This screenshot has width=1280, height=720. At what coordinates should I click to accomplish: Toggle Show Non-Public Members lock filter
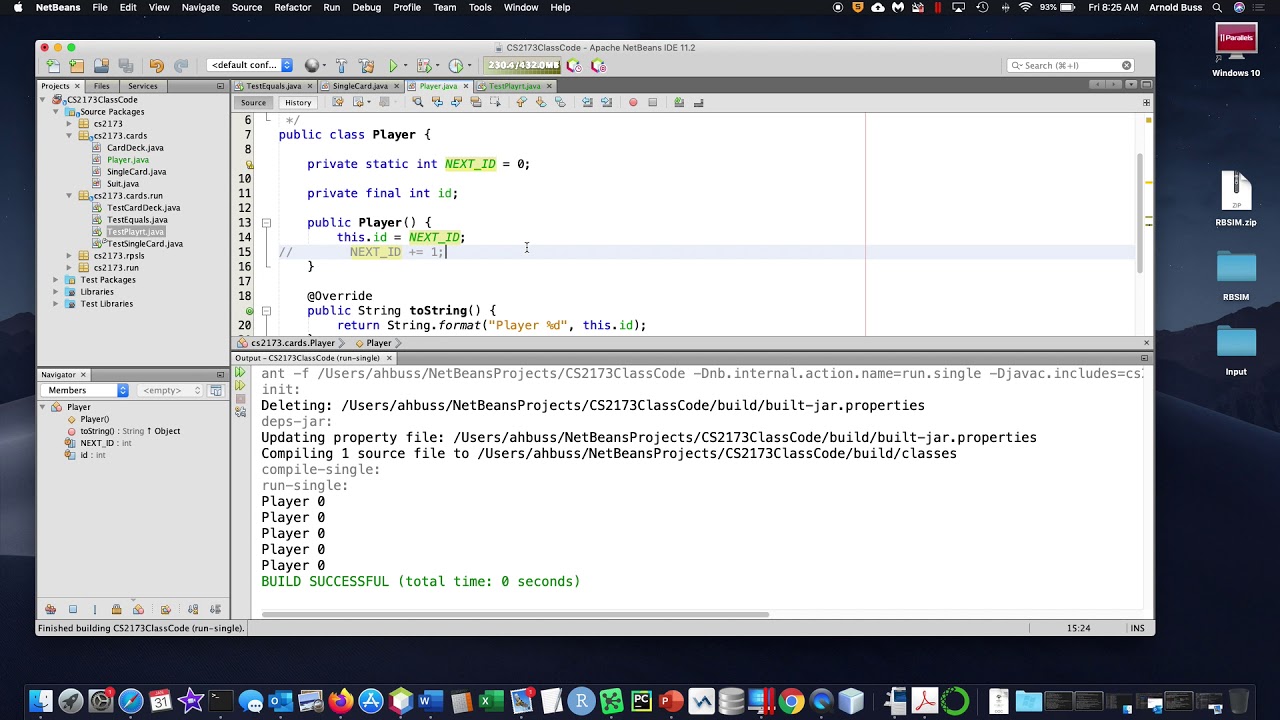coord(116,609)
